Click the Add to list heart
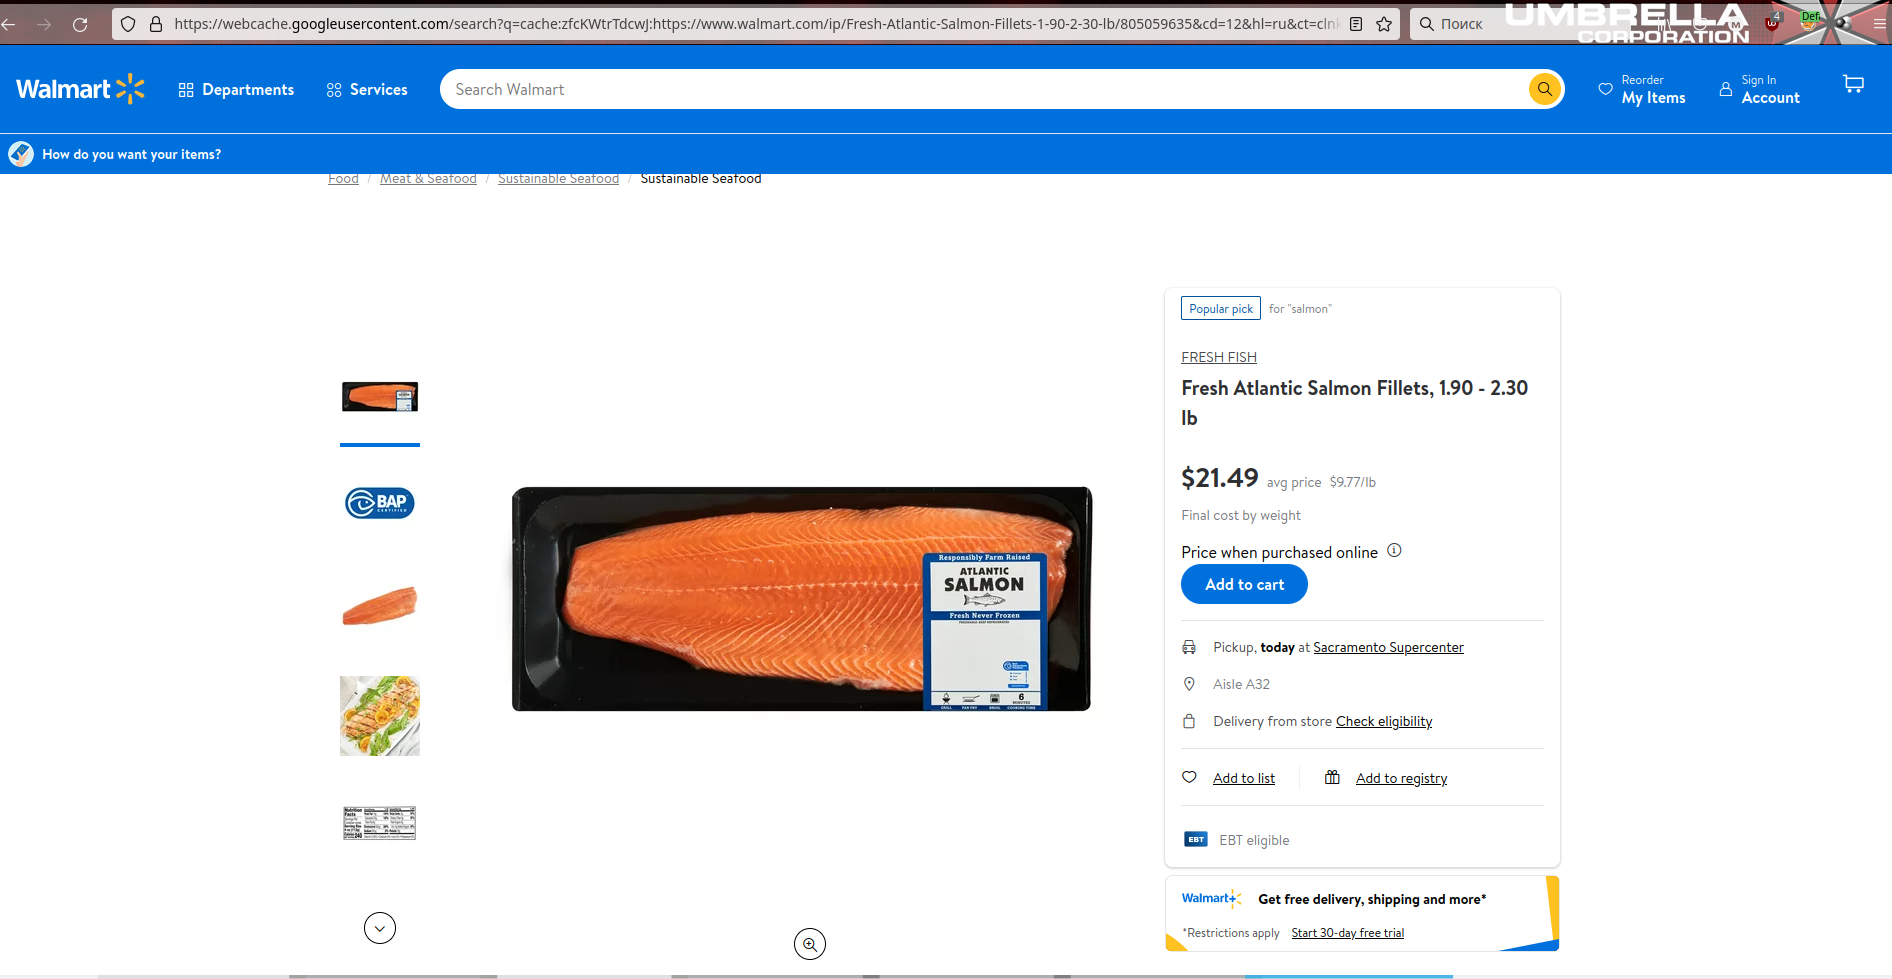The width and height of the screenshot is (1892, 979). (1190, 777)
